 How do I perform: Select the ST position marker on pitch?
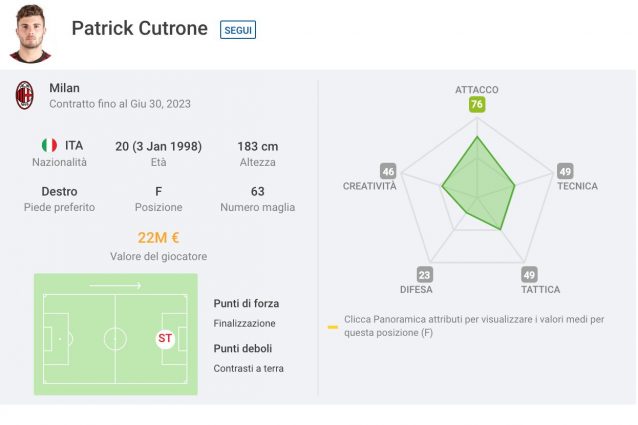pyautogui.click(x=165, y=338)
